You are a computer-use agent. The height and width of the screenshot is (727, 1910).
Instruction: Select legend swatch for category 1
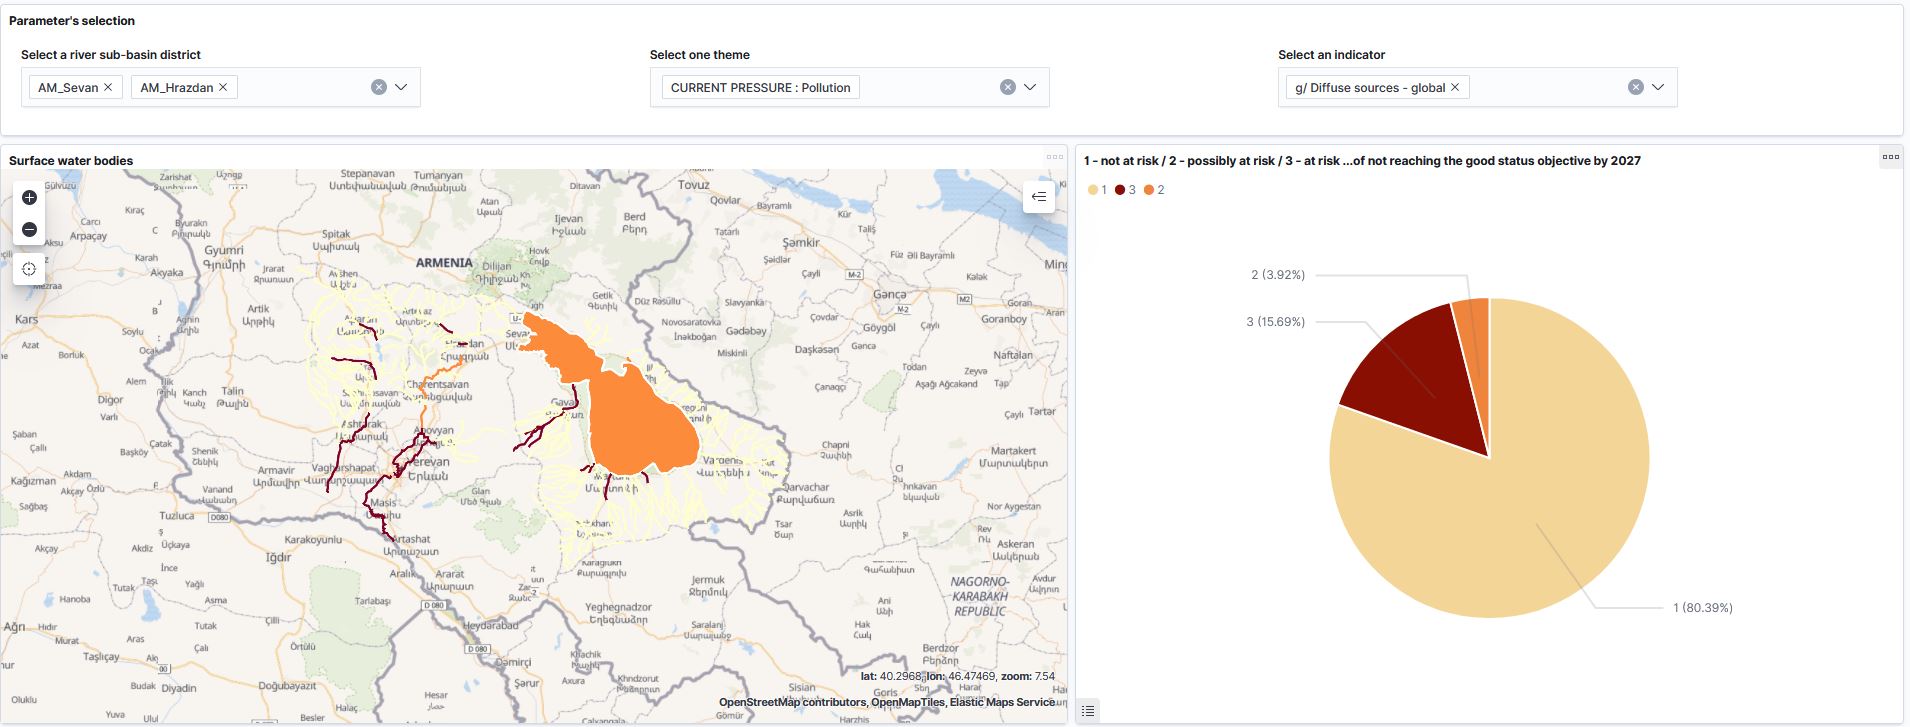click(1093, 190)
